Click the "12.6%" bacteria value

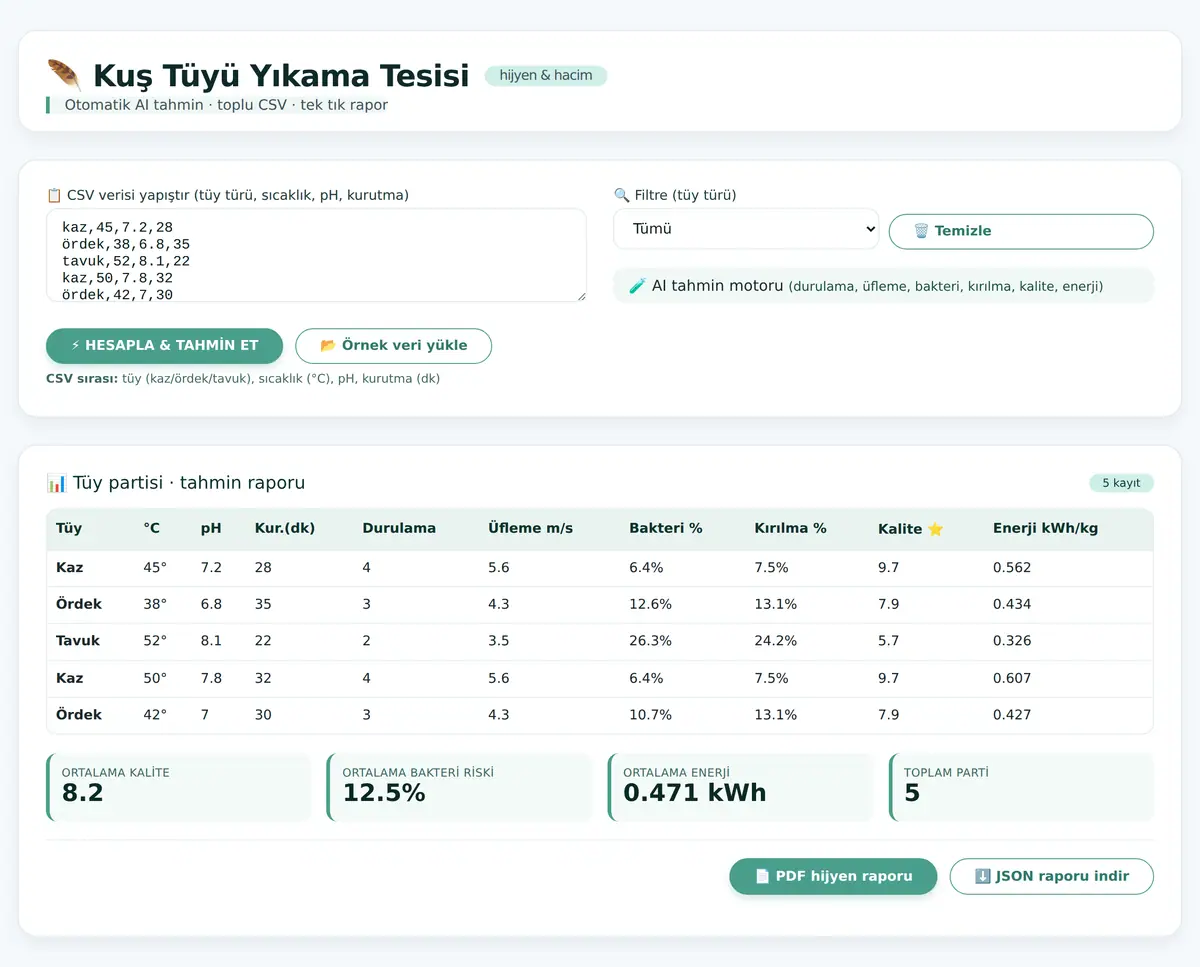[x=650, y=604]
